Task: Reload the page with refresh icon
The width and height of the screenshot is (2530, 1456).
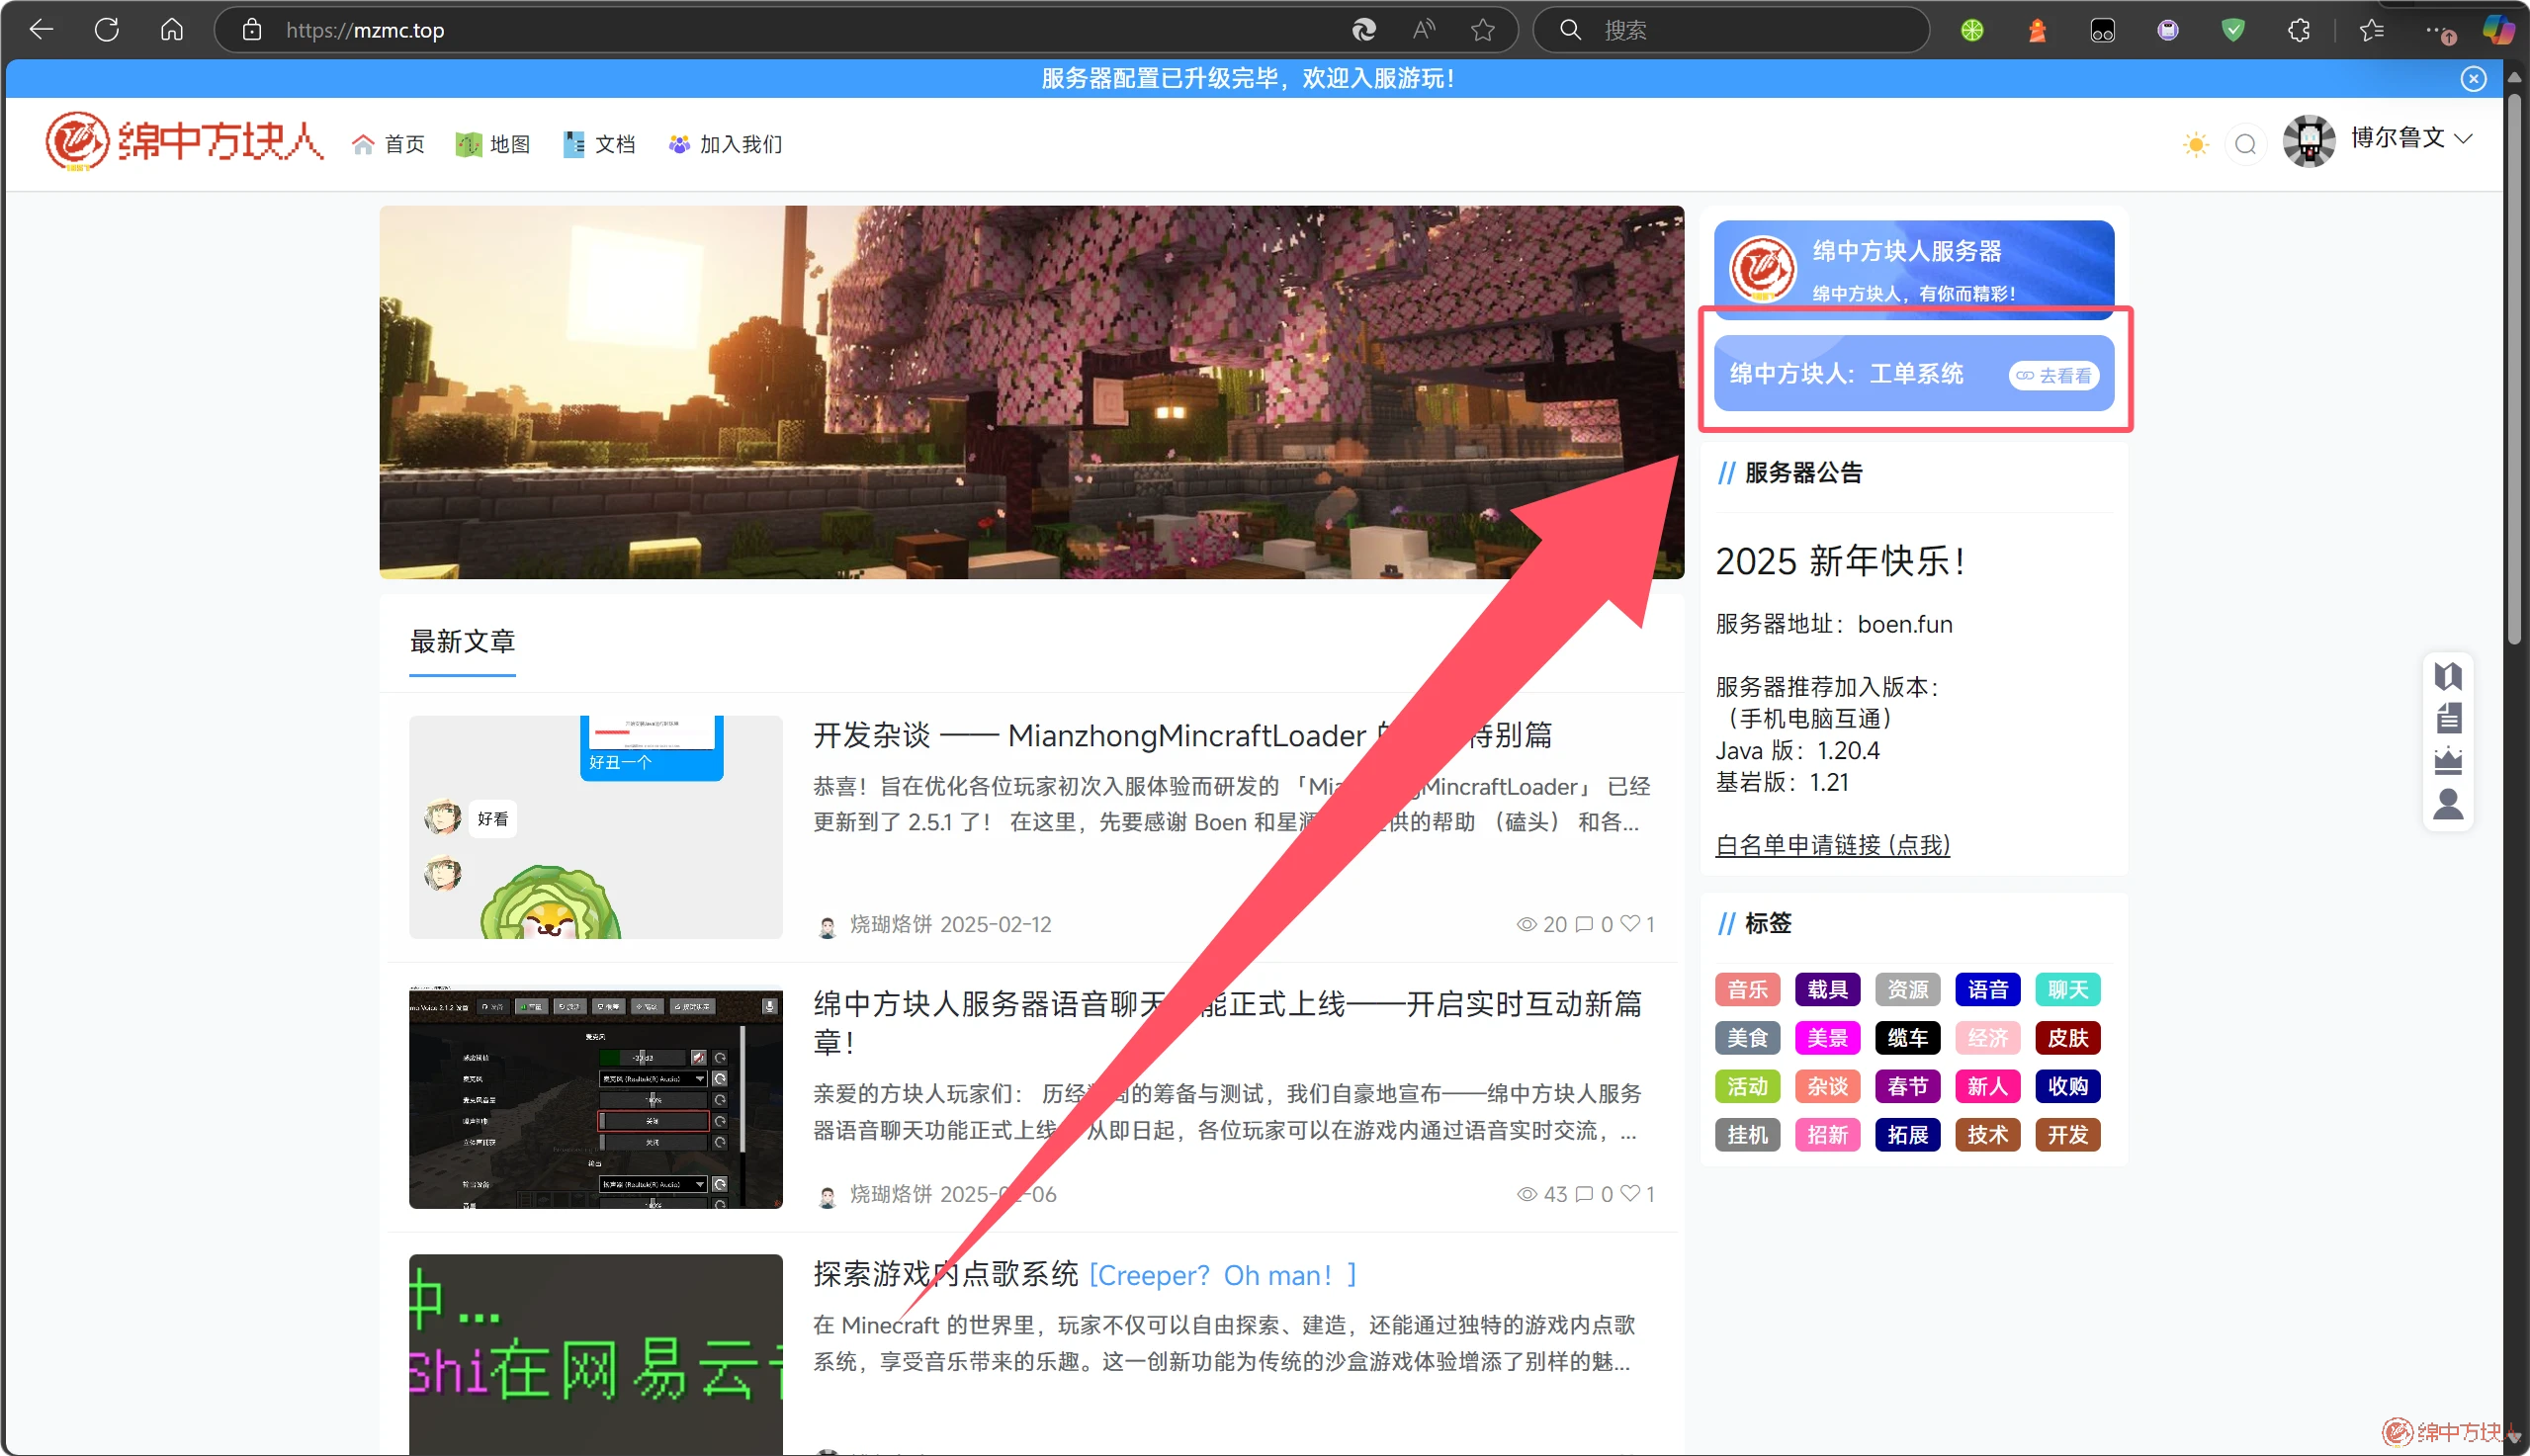Action: click(x=107, y=30)
